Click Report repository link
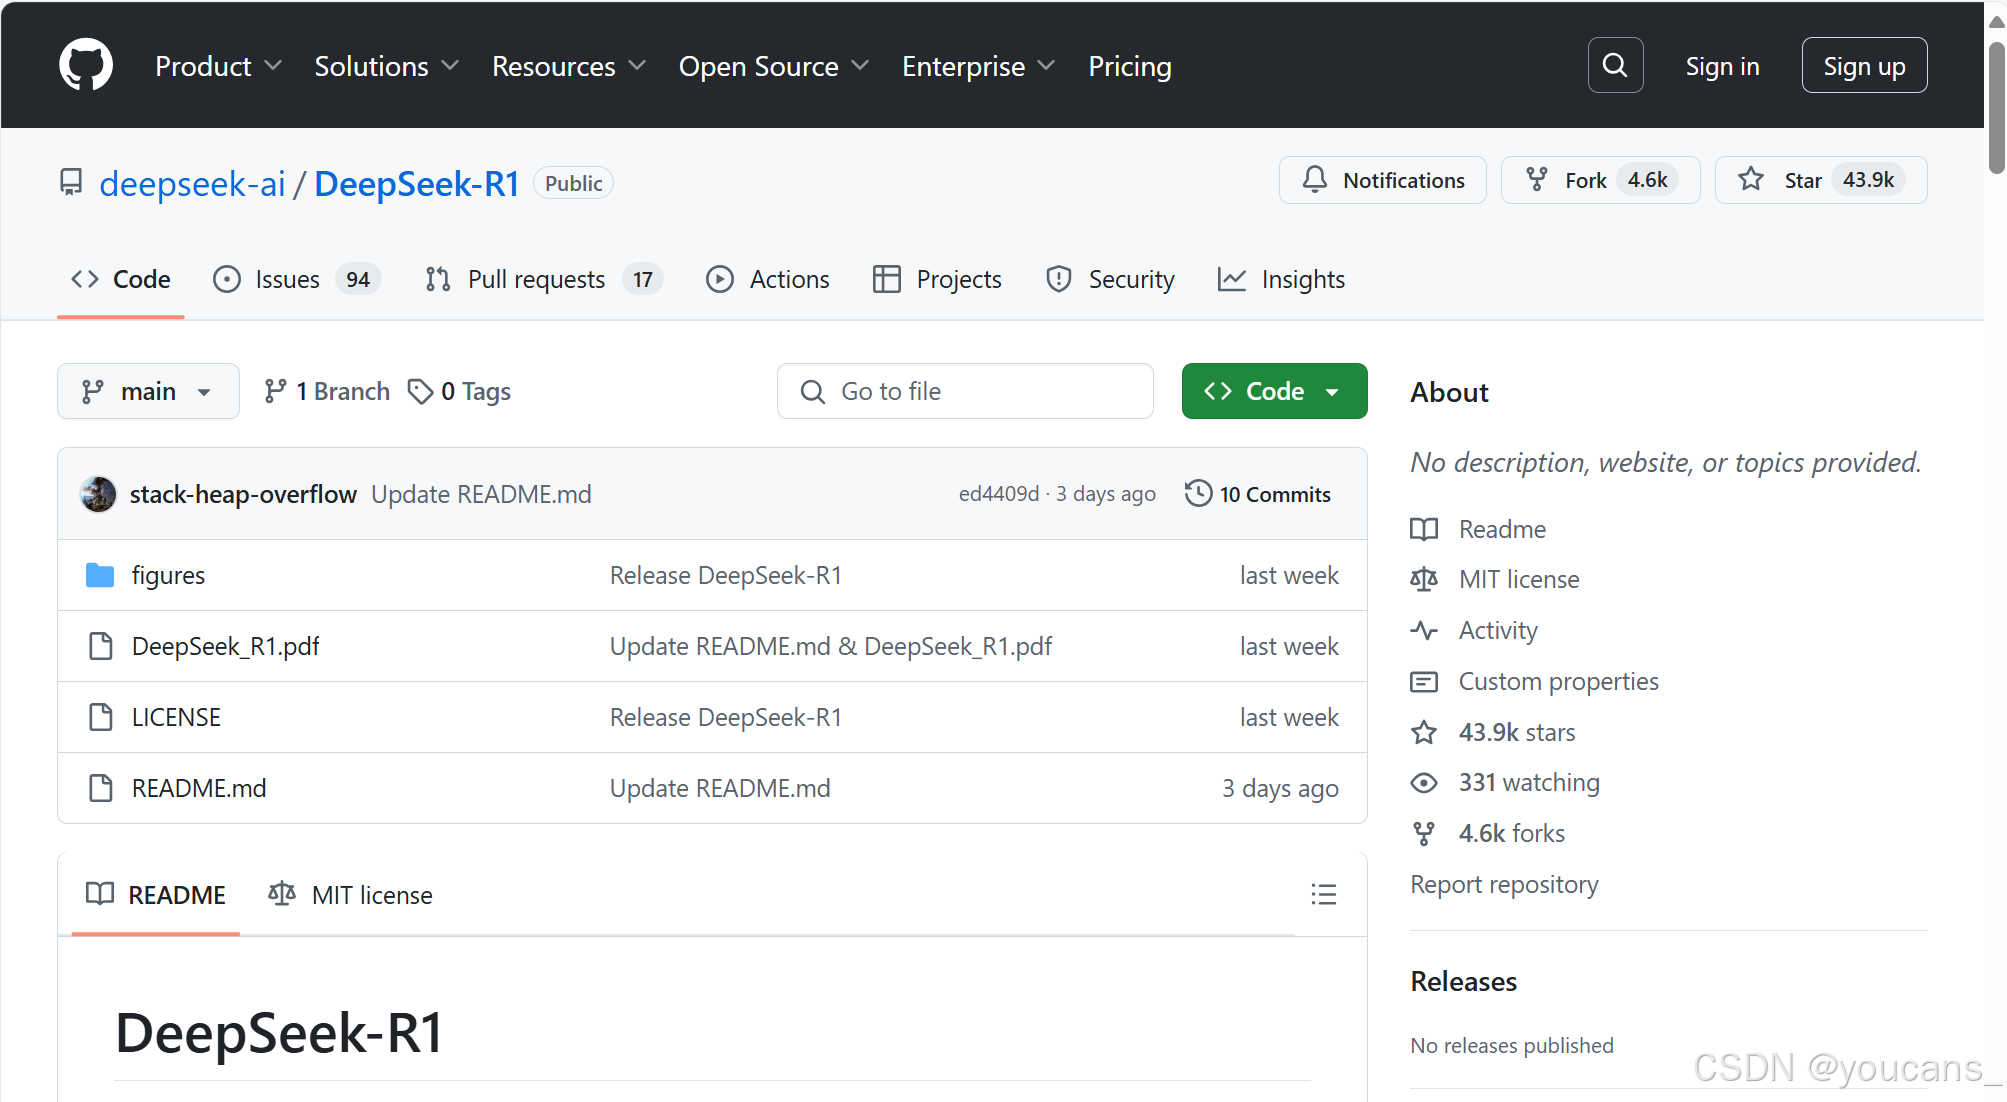 [x=1504, y=885]
